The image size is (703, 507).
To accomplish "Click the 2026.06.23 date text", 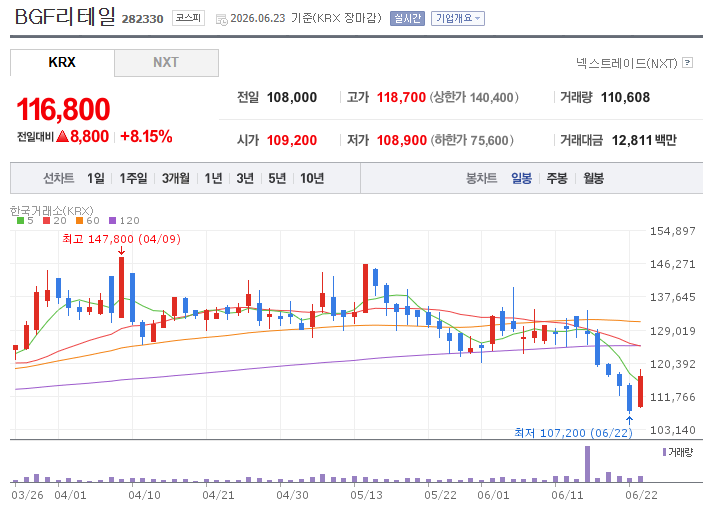I will point(258,18).
